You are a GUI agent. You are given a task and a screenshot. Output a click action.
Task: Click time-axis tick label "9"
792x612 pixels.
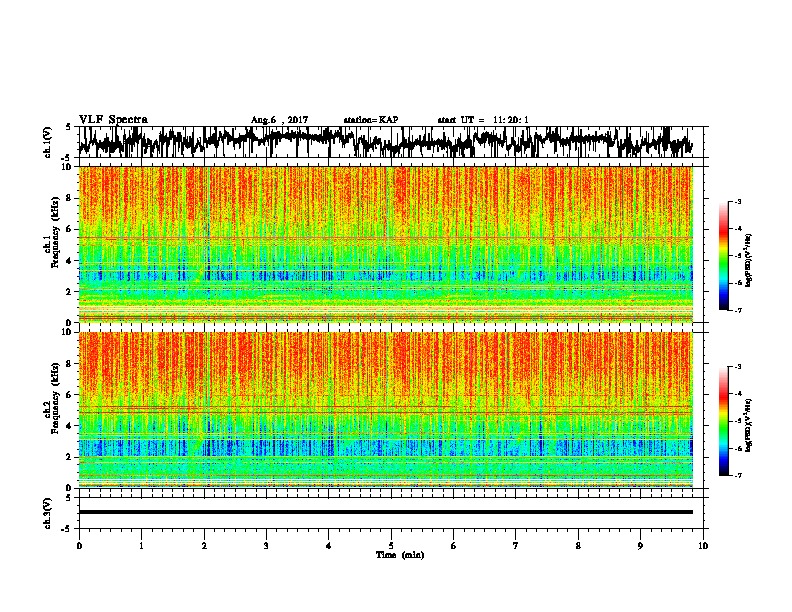(x=640, y=546)
